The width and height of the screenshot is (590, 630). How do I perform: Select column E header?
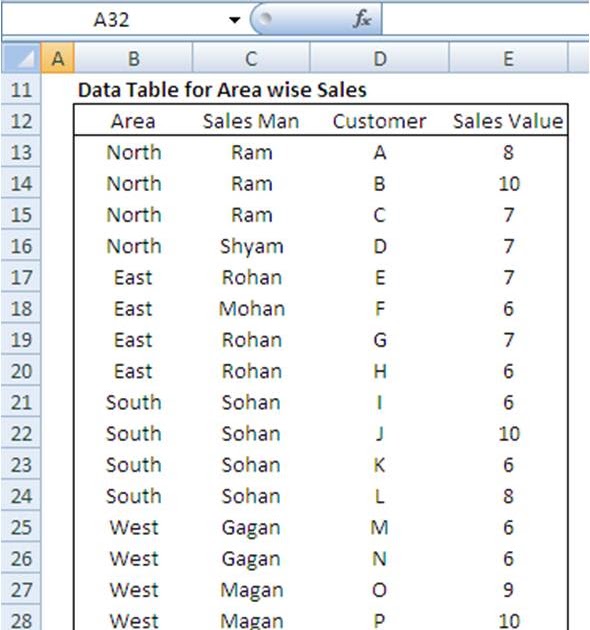pos(508,59)
